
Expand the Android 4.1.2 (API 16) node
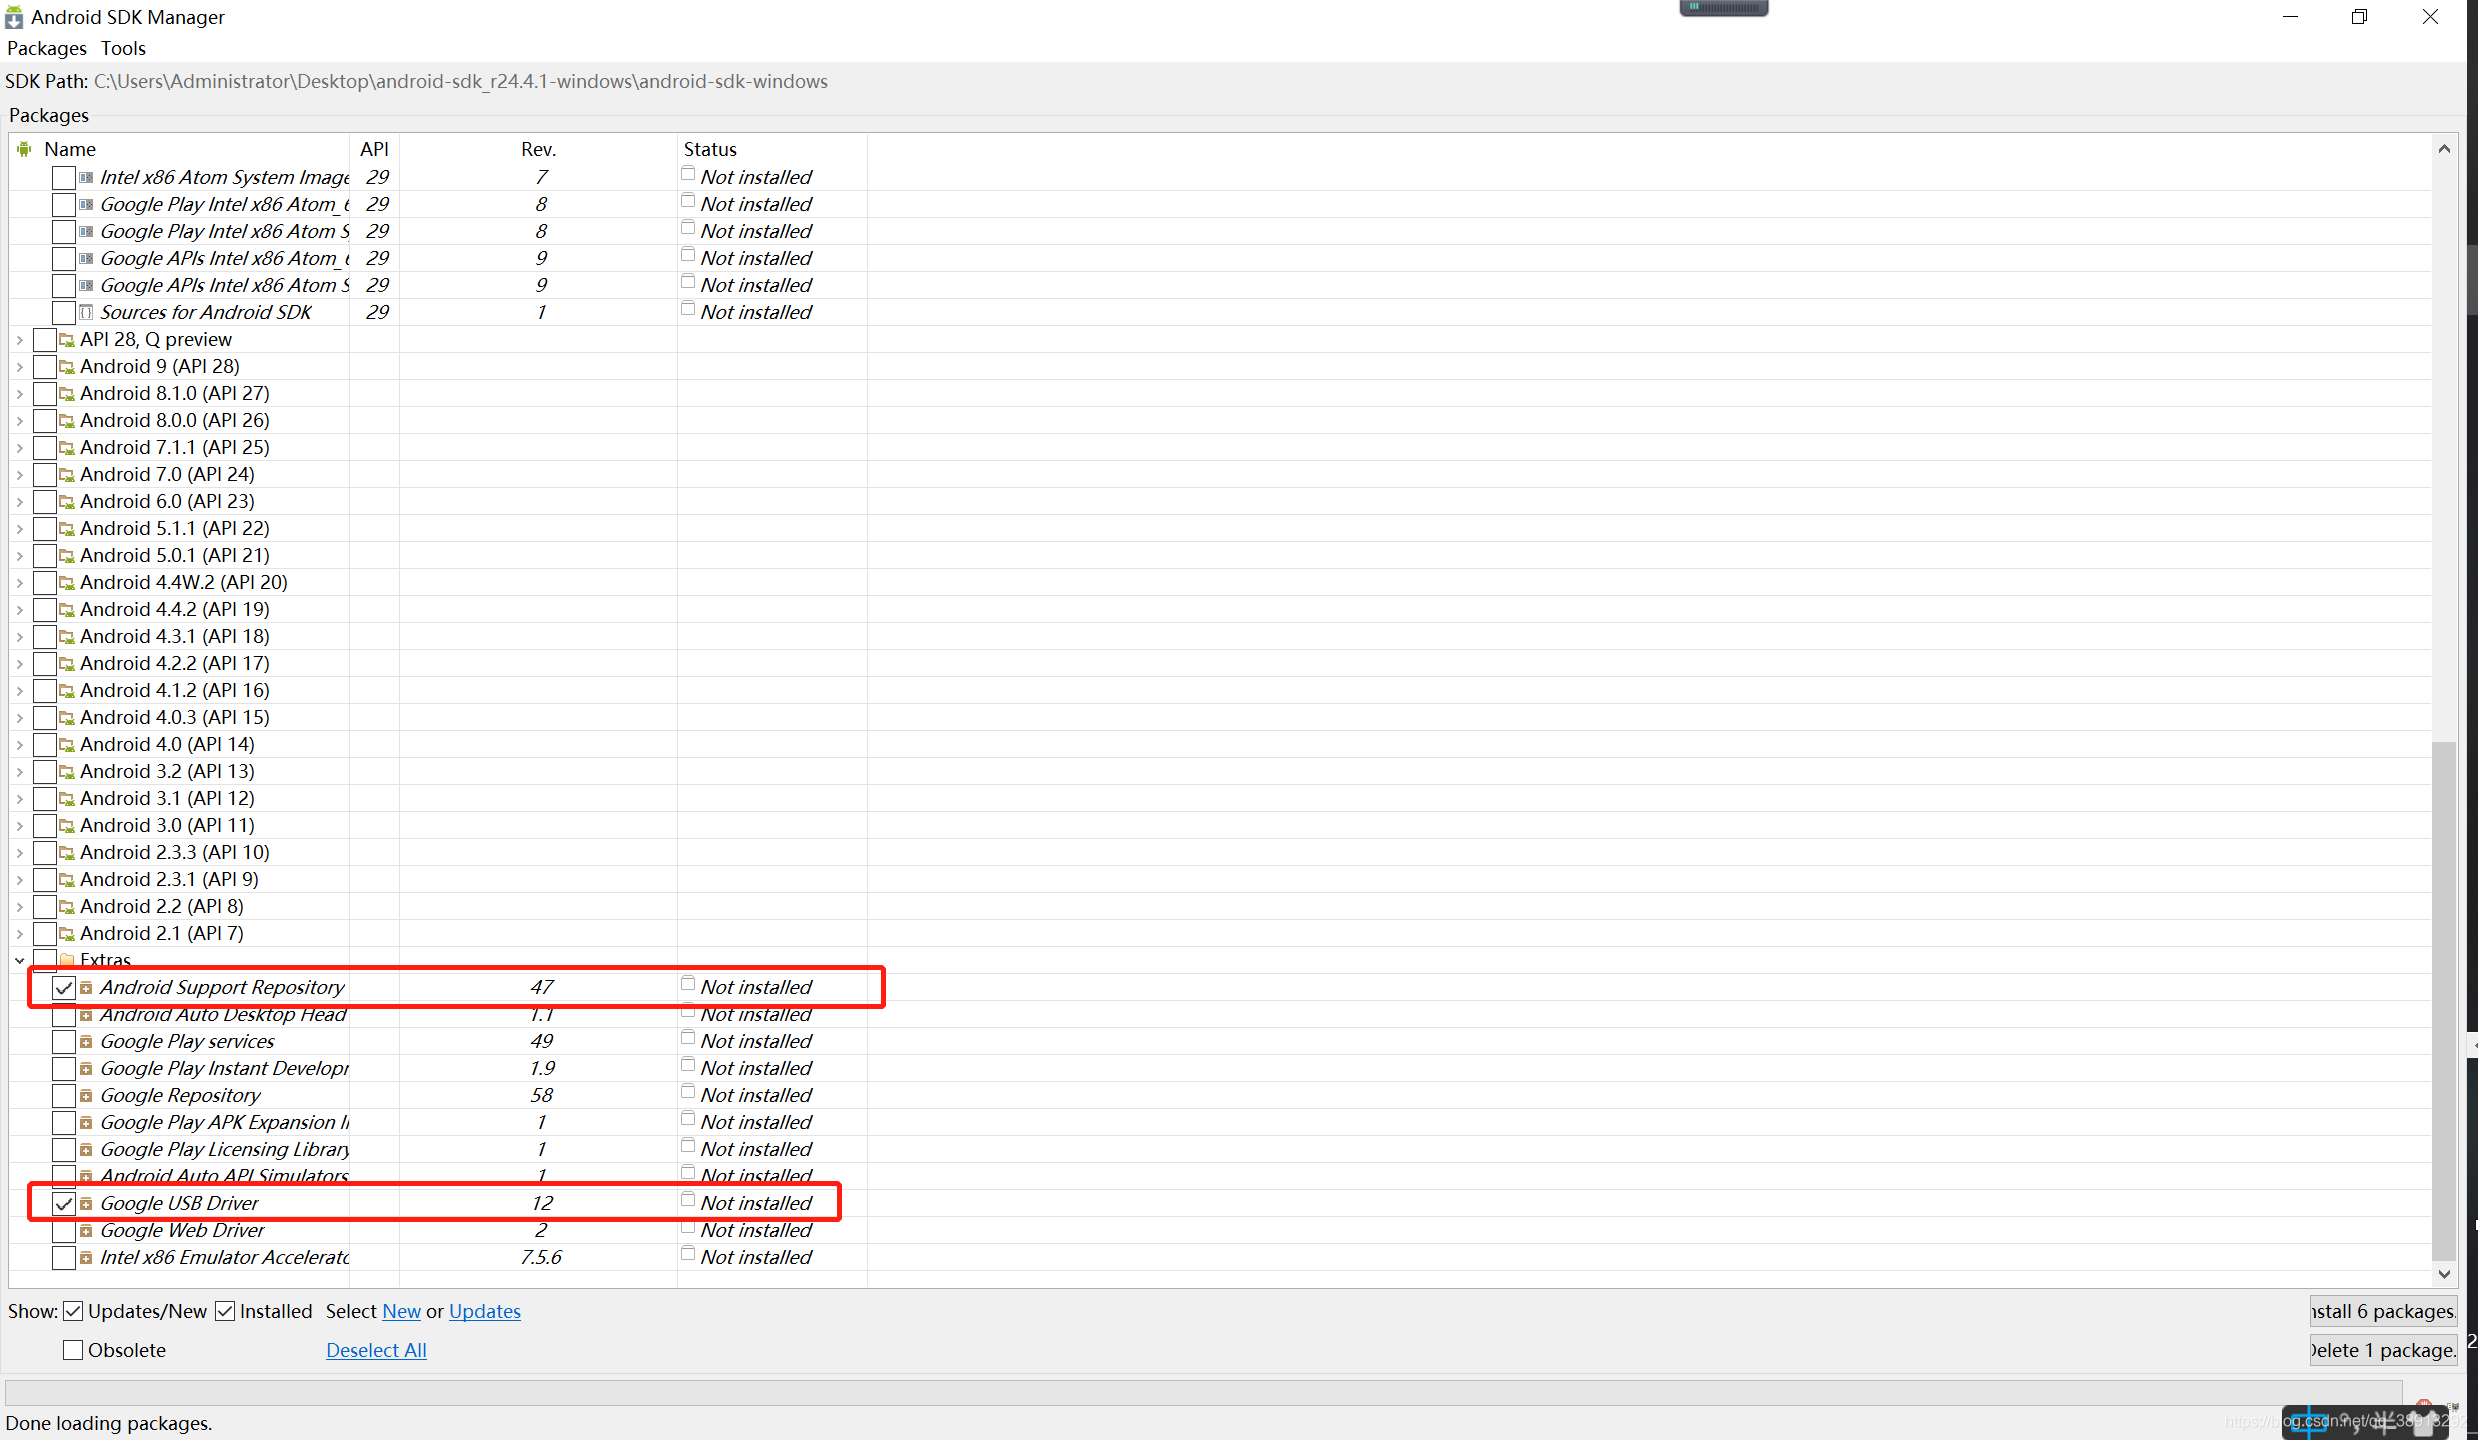tap(19, 691)
